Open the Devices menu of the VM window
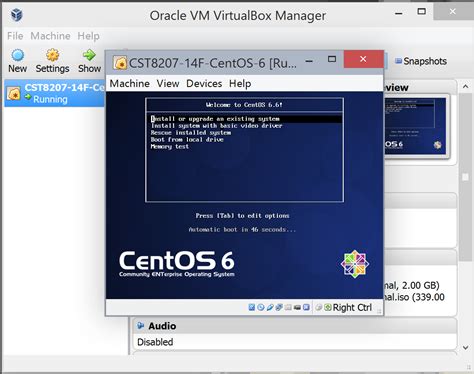This screenshot has height=374, width=474. point(204,83)
